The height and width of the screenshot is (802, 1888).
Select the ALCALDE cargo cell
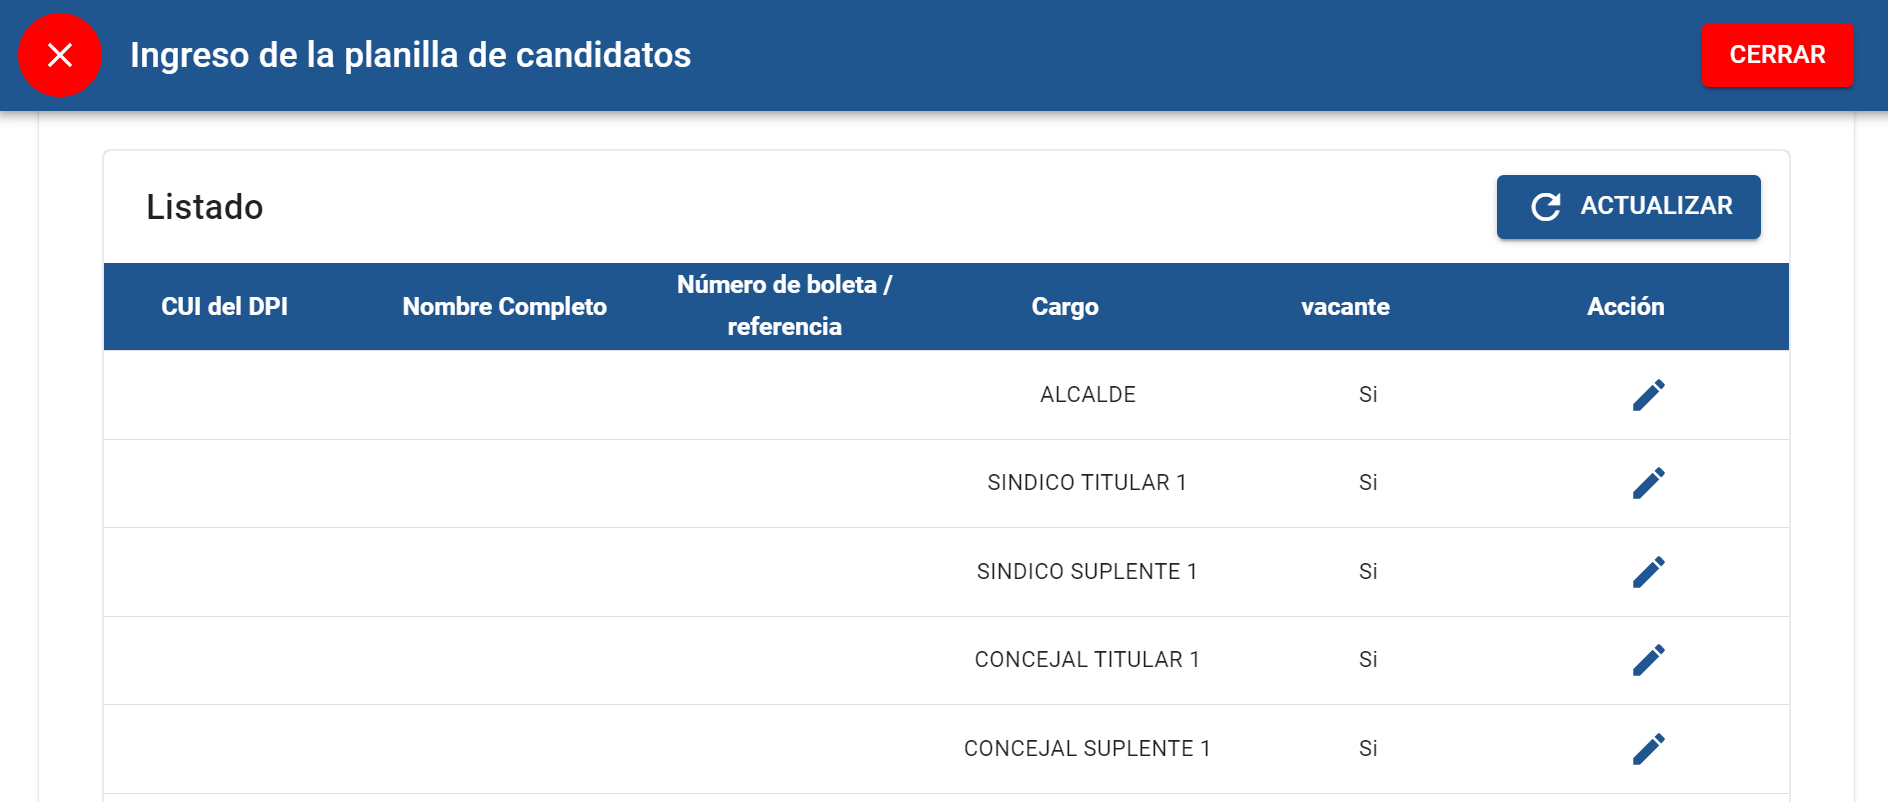pos(1087,395)
